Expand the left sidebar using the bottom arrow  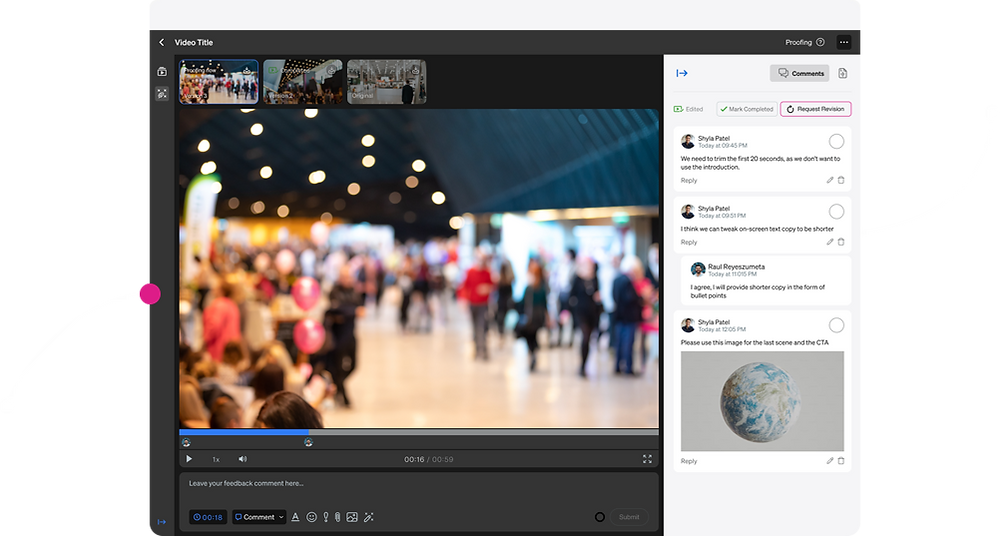point(161,522)
